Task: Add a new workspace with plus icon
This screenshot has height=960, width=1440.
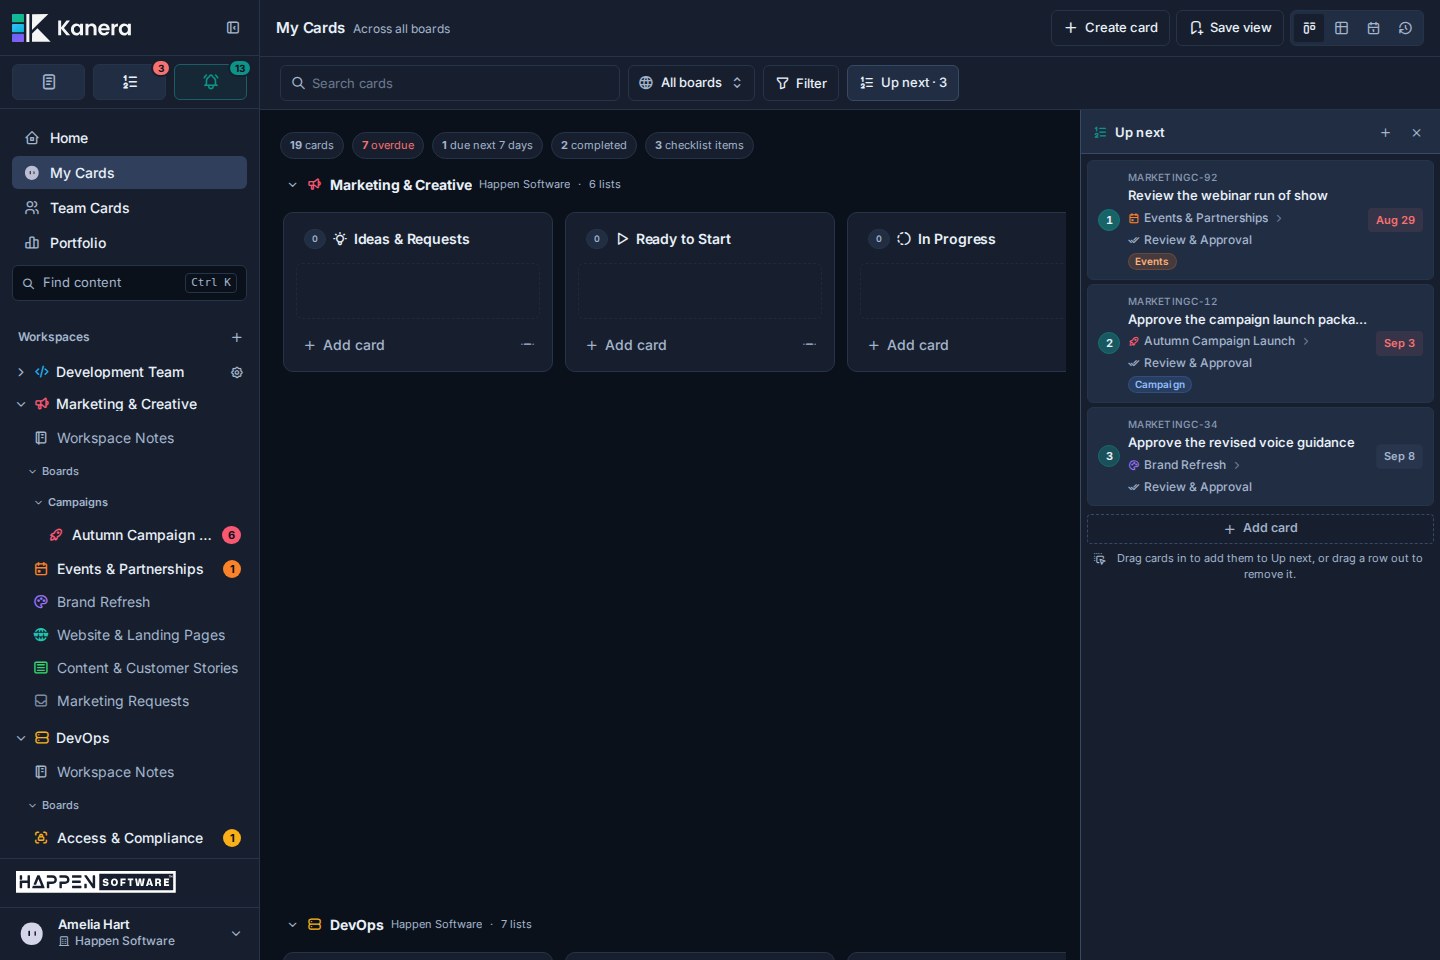Action: (x=237, y=337)
